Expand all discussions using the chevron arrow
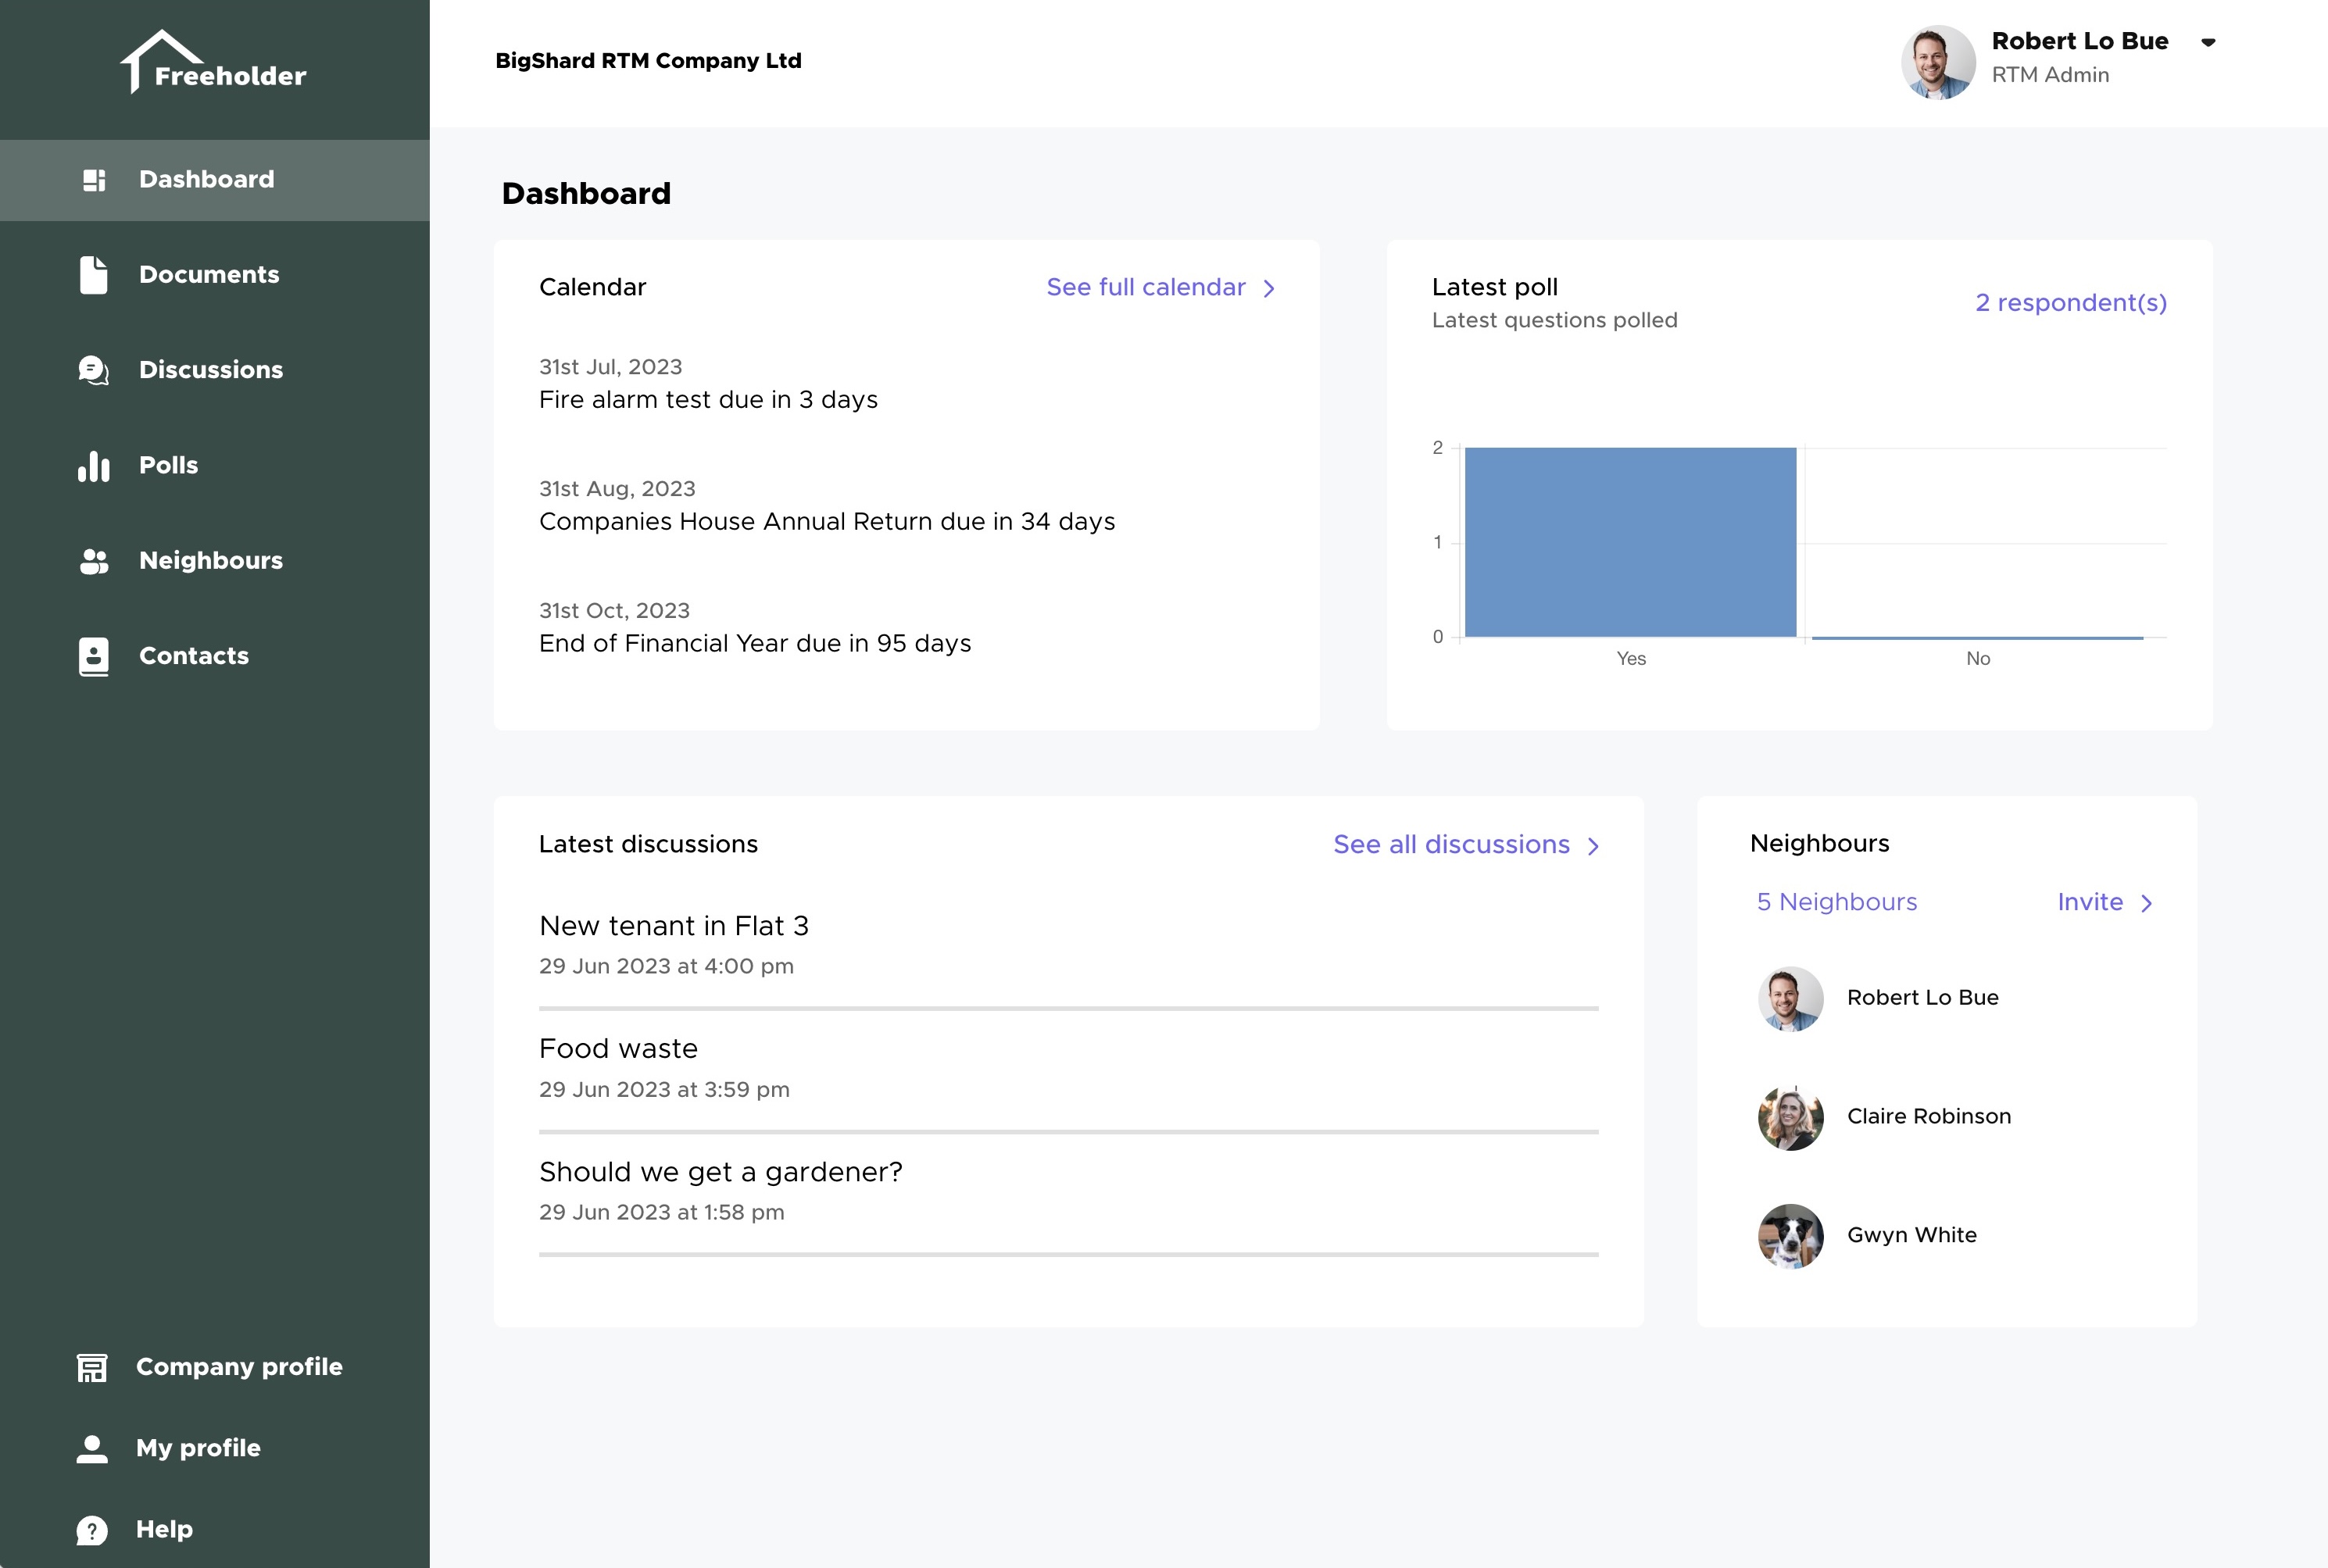 coord(1594,845)
